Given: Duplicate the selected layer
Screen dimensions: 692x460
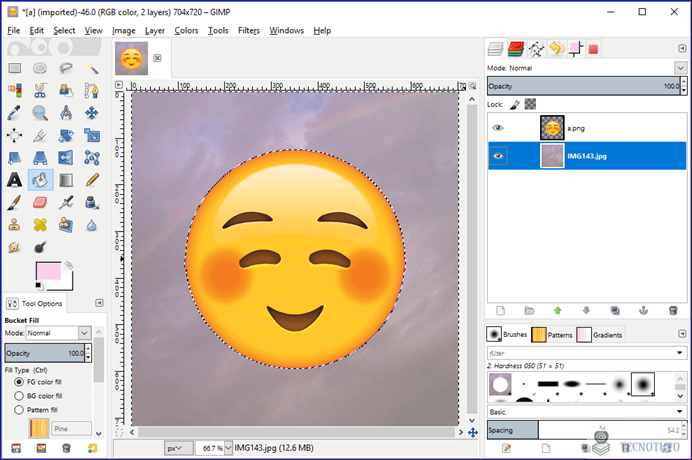Looking at the screenshot, I should [x=615, y=311].
